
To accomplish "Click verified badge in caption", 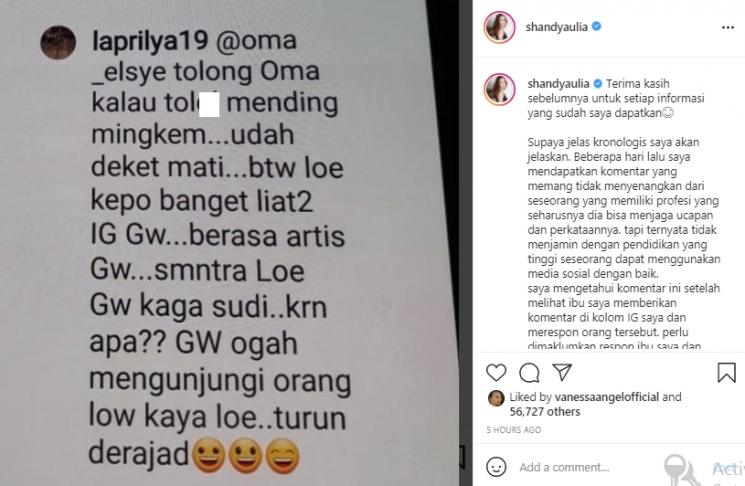I will pos(598,84).
